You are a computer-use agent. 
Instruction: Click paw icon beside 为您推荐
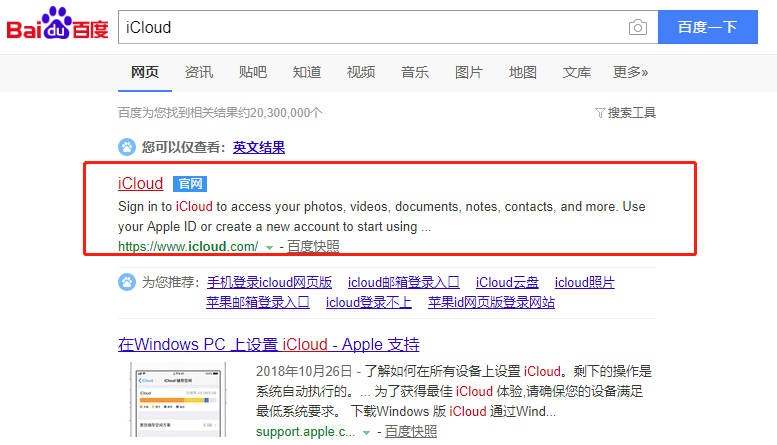pyautogui.click(x=127, y=282)
